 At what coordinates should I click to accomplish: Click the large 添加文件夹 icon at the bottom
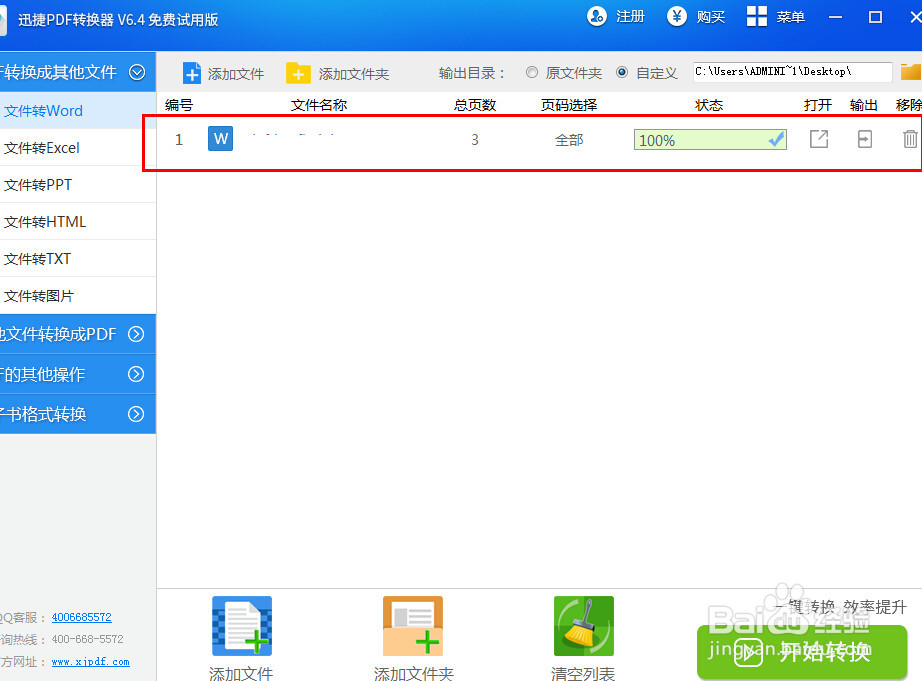pos(413,626)
